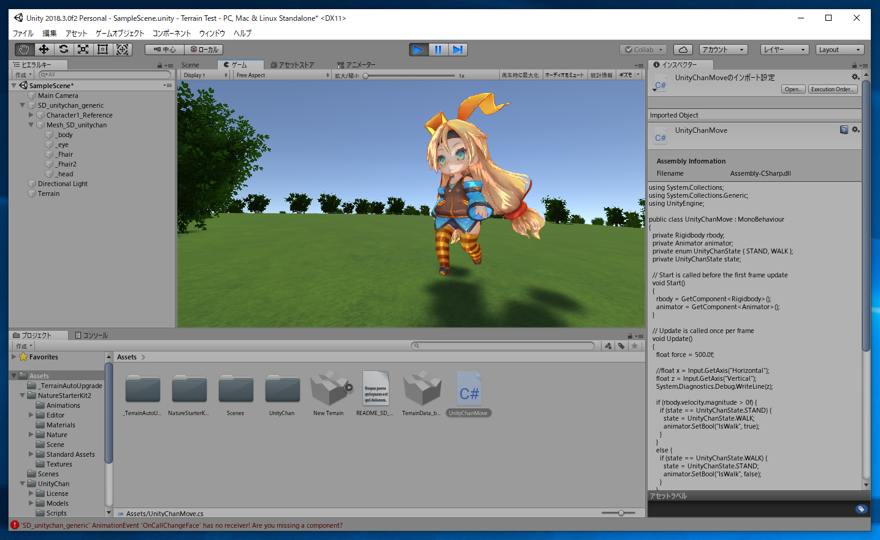The height and width of the screenshot is (540, 880).
Task: Stop play mode with Play button
Action: (418, 49)
